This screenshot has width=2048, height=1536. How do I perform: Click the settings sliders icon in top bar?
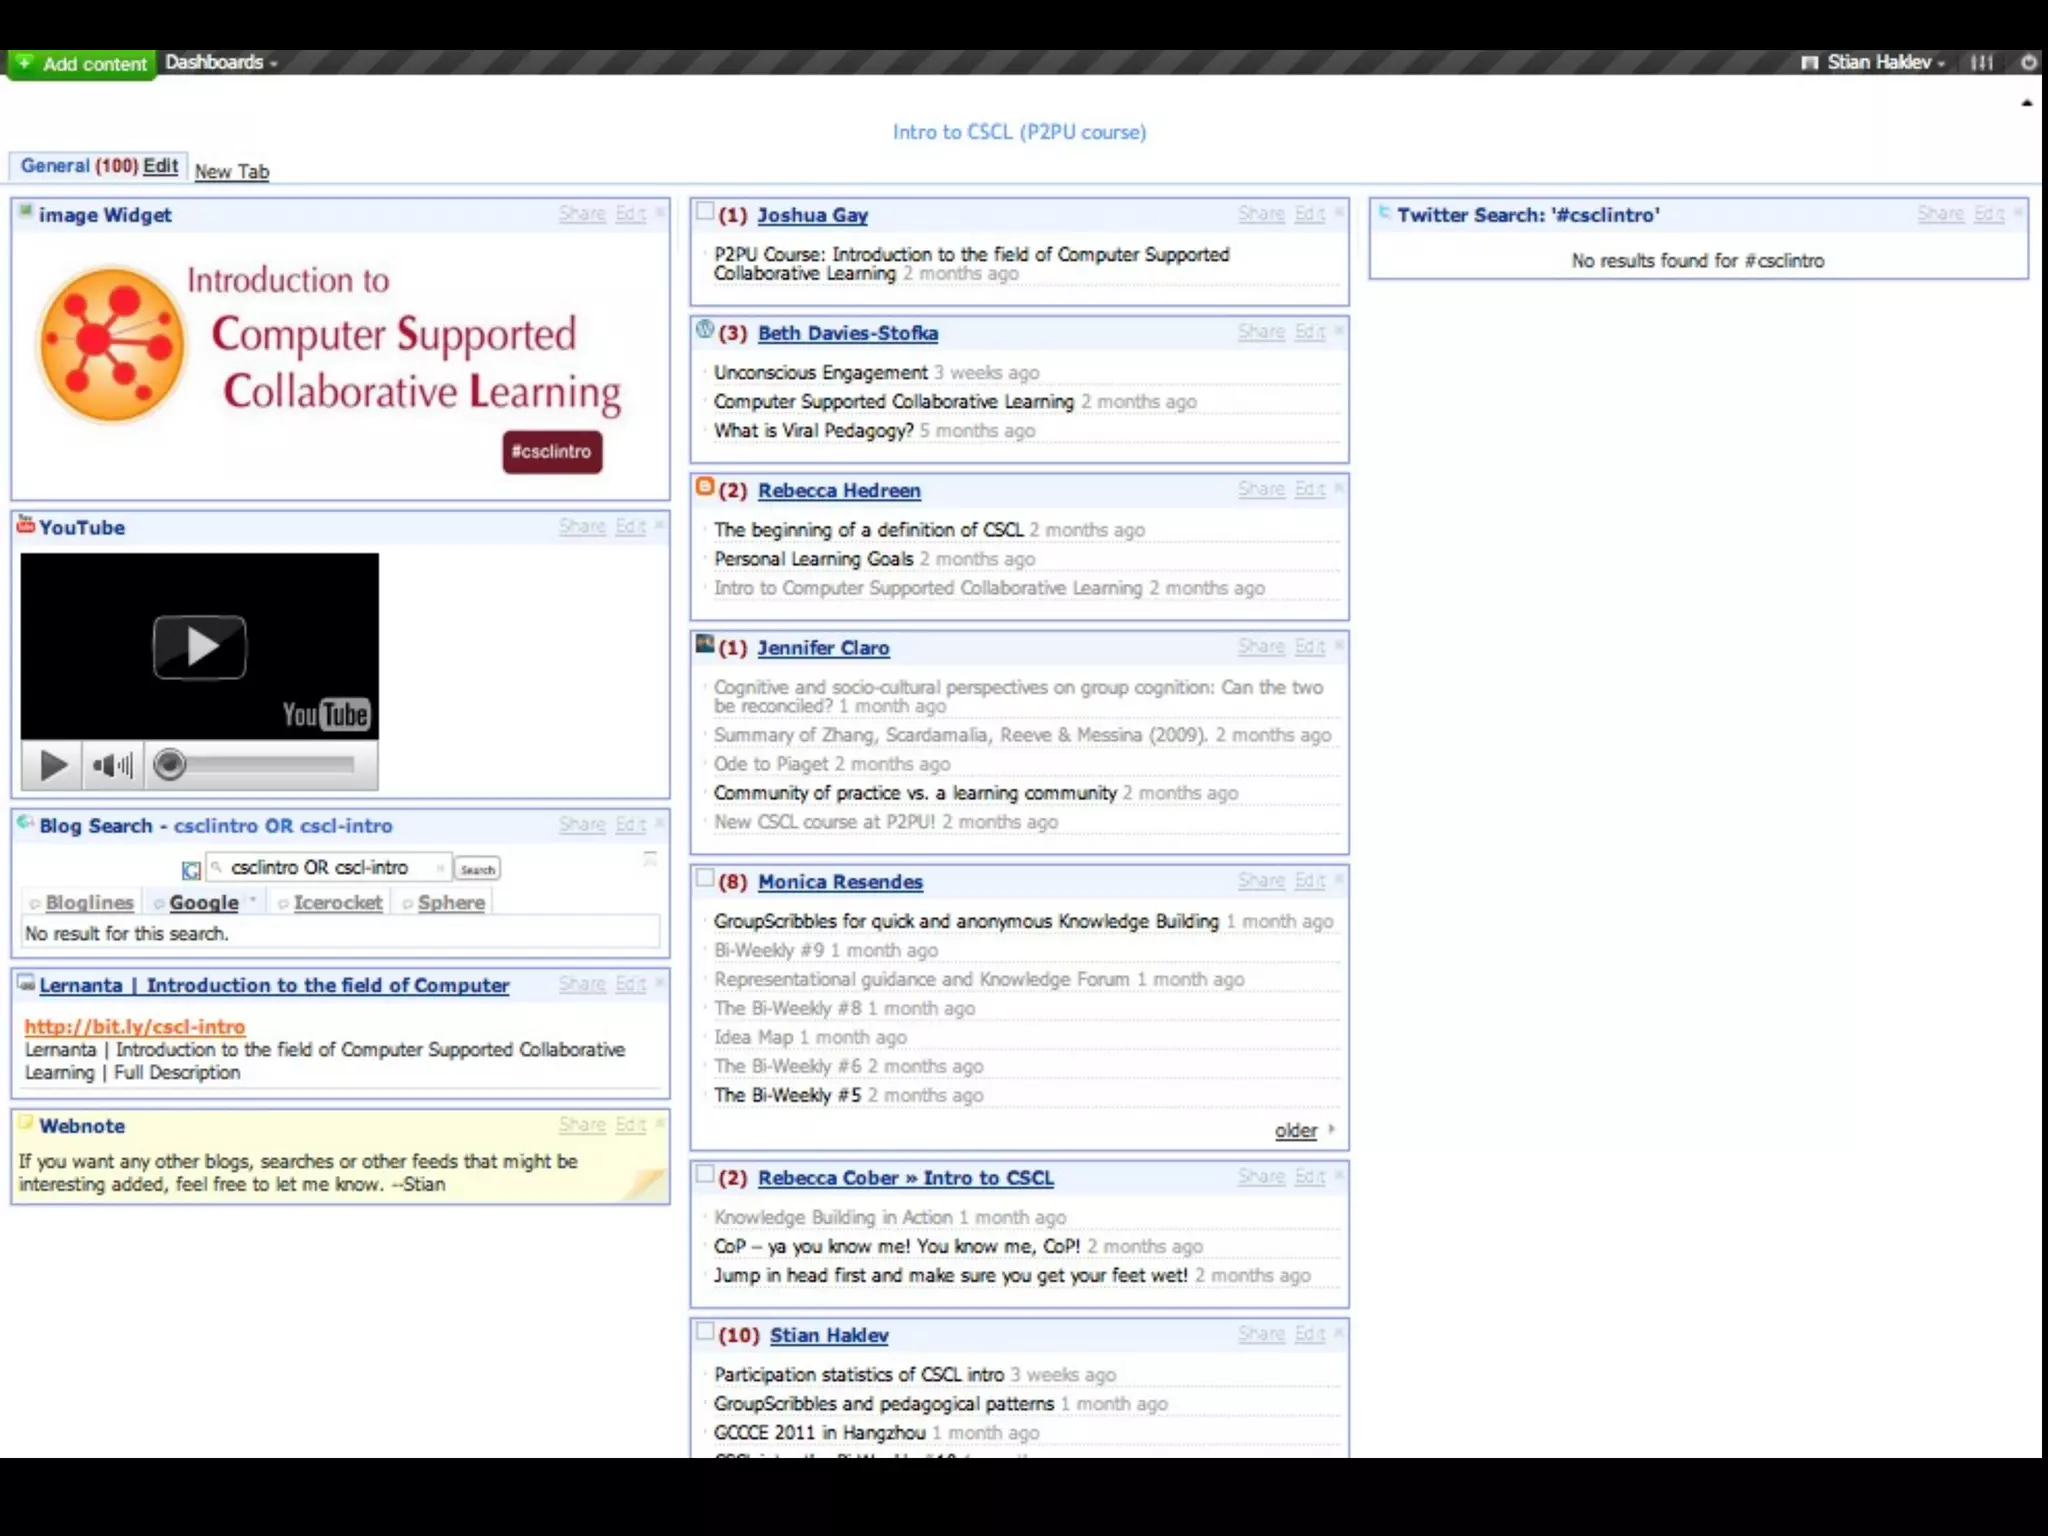(x=1982, y=63)
